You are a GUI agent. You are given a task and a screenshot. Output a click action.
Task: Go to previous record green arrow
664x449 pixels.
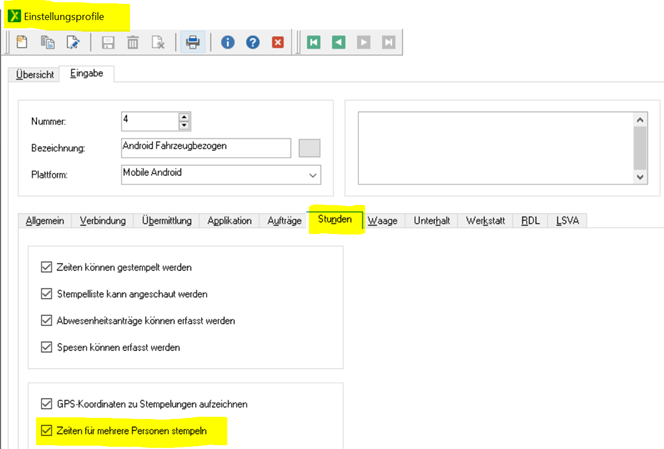(339, 42)
